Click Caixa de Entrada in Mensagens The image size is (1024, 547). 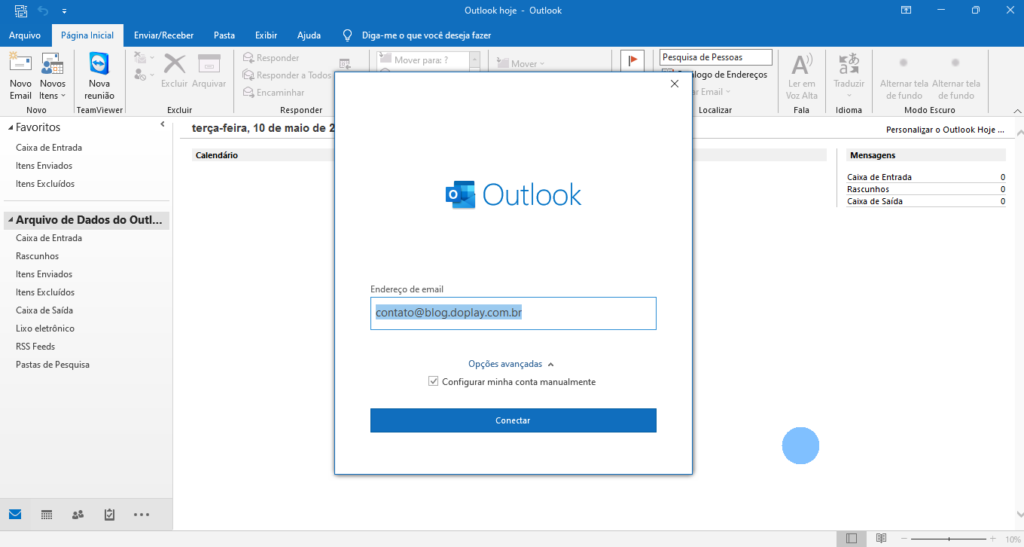(879, 177)
